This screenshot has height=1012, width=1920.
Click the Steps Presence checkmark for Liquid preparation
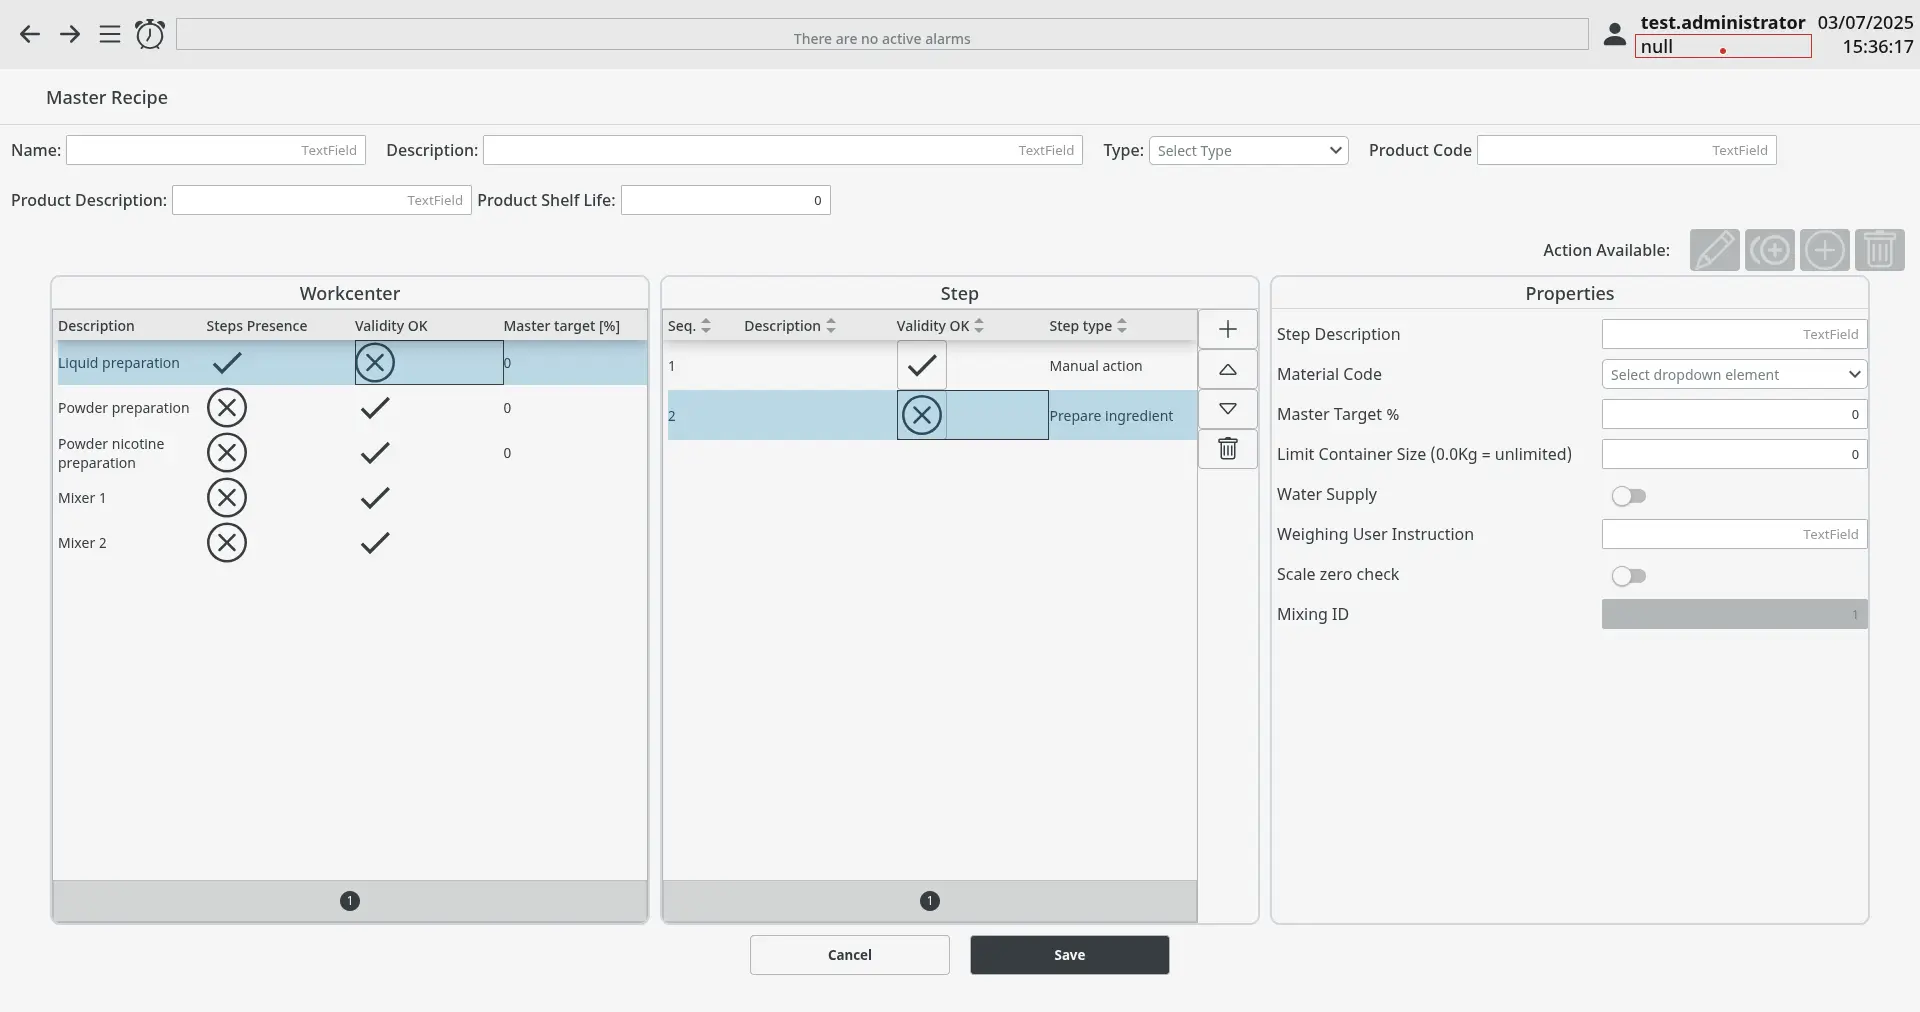(227, 363)
